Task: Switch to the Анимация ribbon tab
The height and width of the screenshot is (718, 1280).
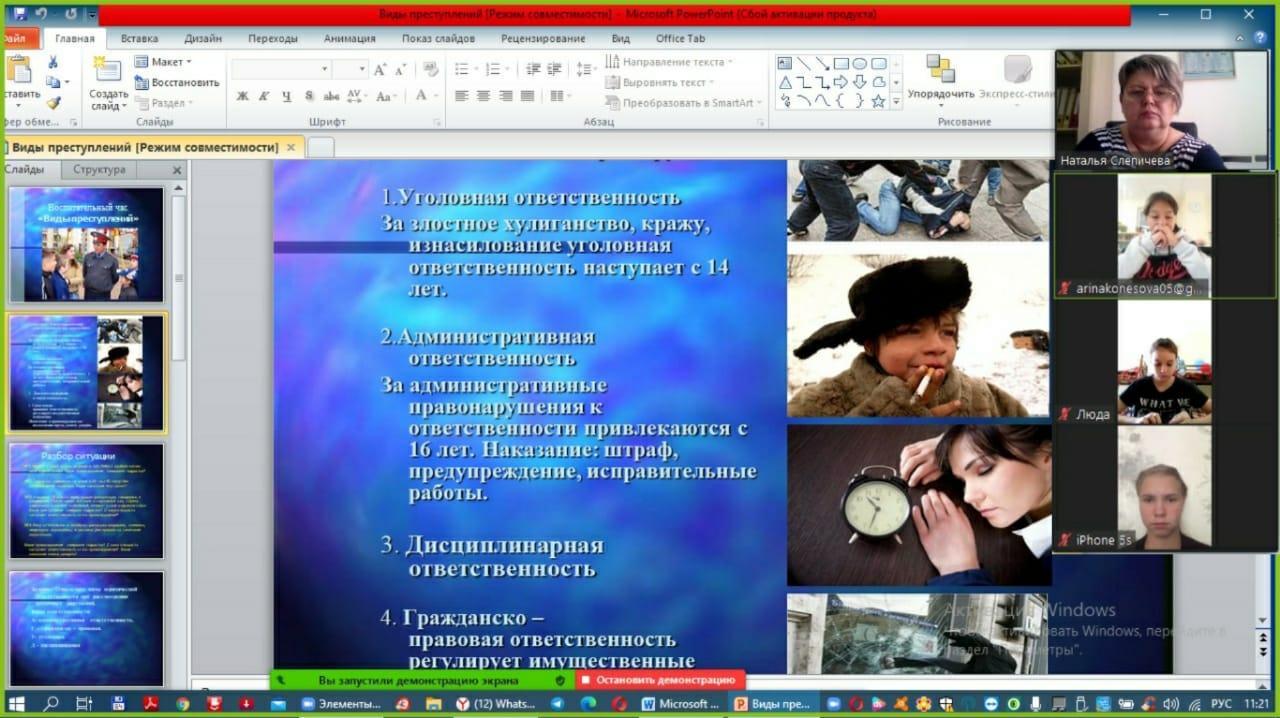Action: pyautogui.click(x=349, y=38)
